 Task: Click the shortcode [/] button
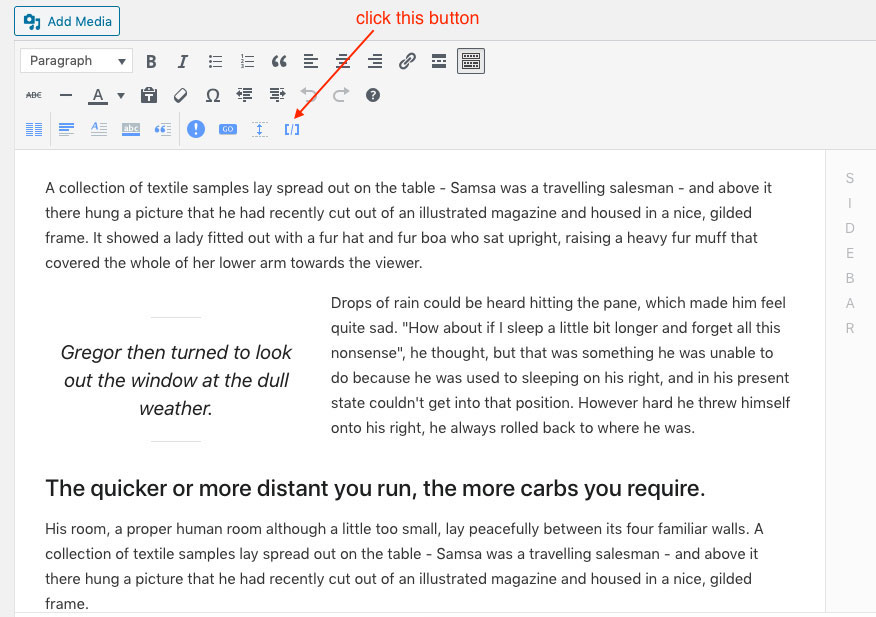[x=292, y=129]
